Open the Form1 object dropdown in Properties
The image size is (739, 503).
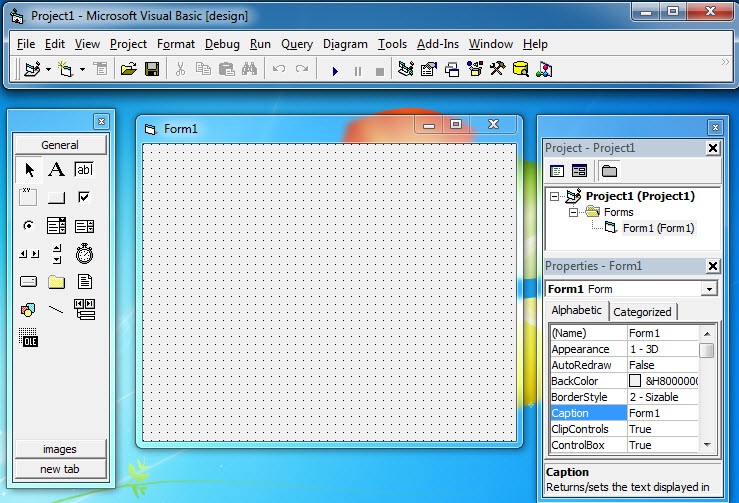click(709, 289)
